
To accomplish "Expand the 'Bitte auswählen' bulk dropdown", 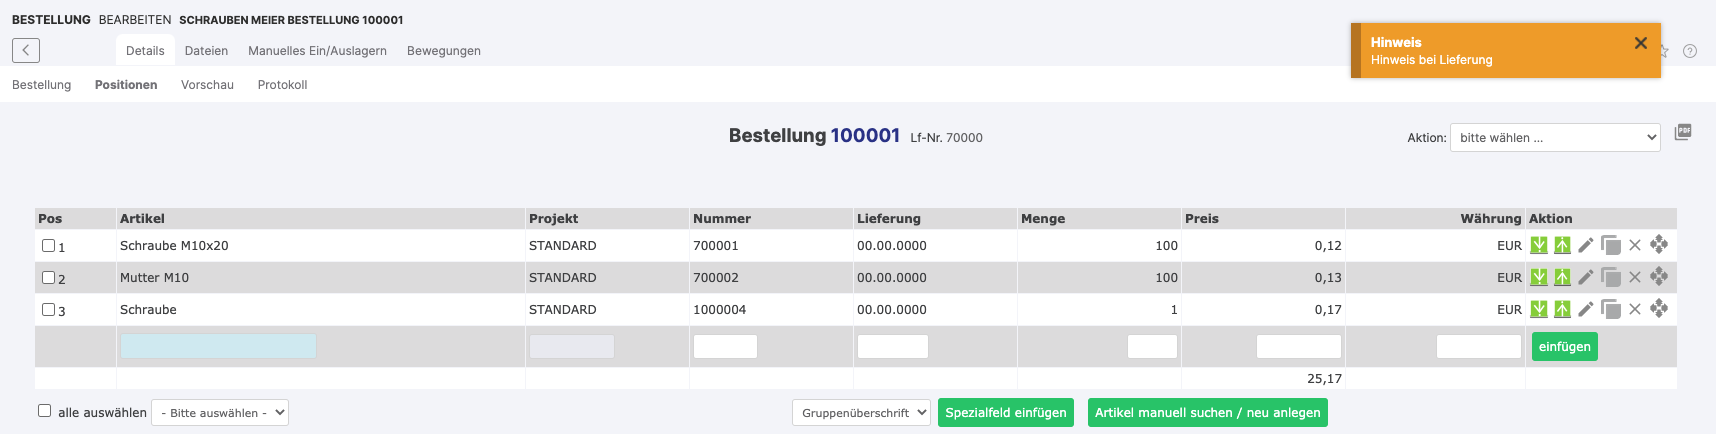I will click(220, 412).
